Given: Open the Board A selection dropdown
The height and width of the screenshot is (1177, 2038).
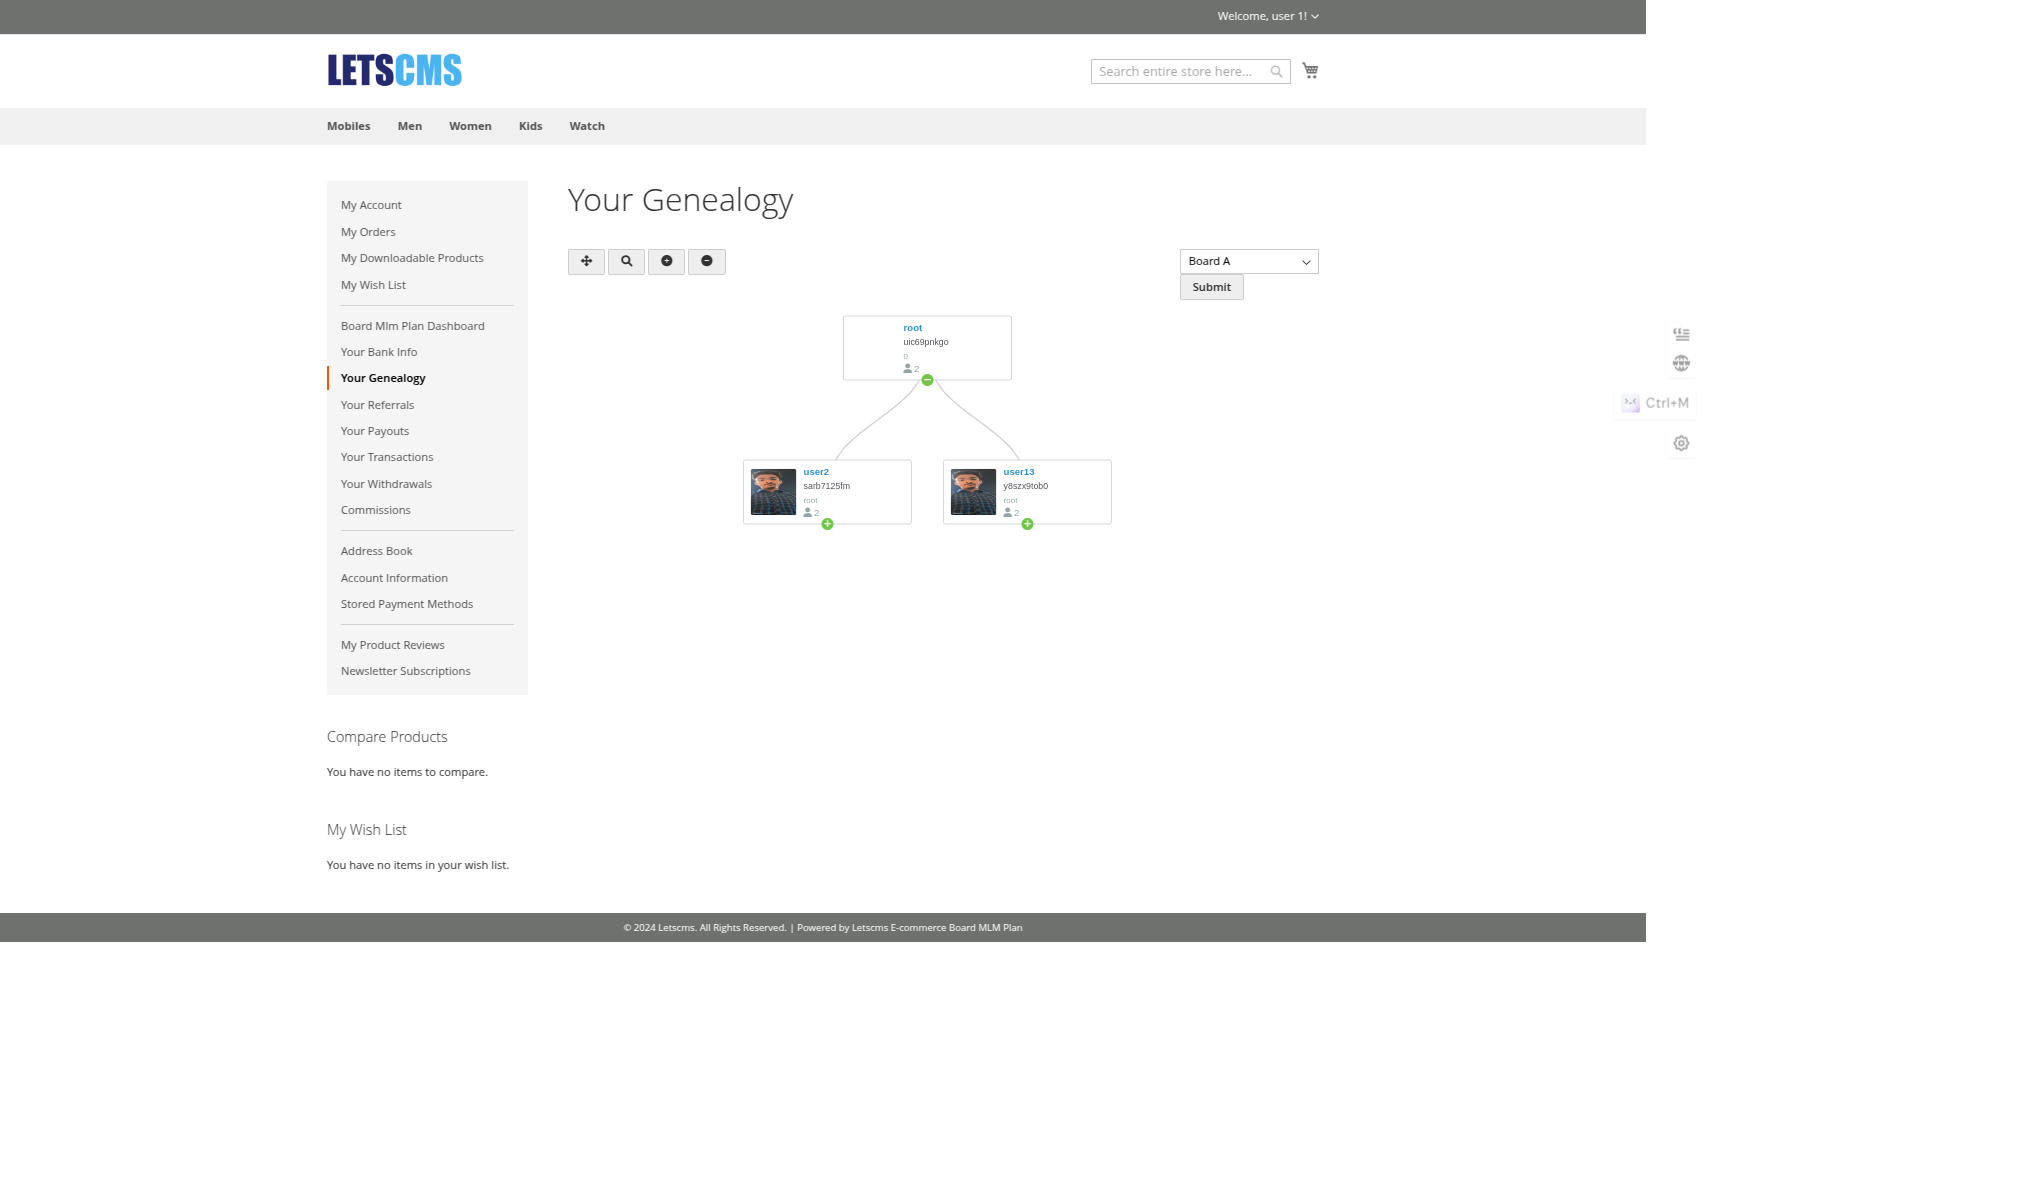Looking at the screenshot, I should pos(1248,261).
